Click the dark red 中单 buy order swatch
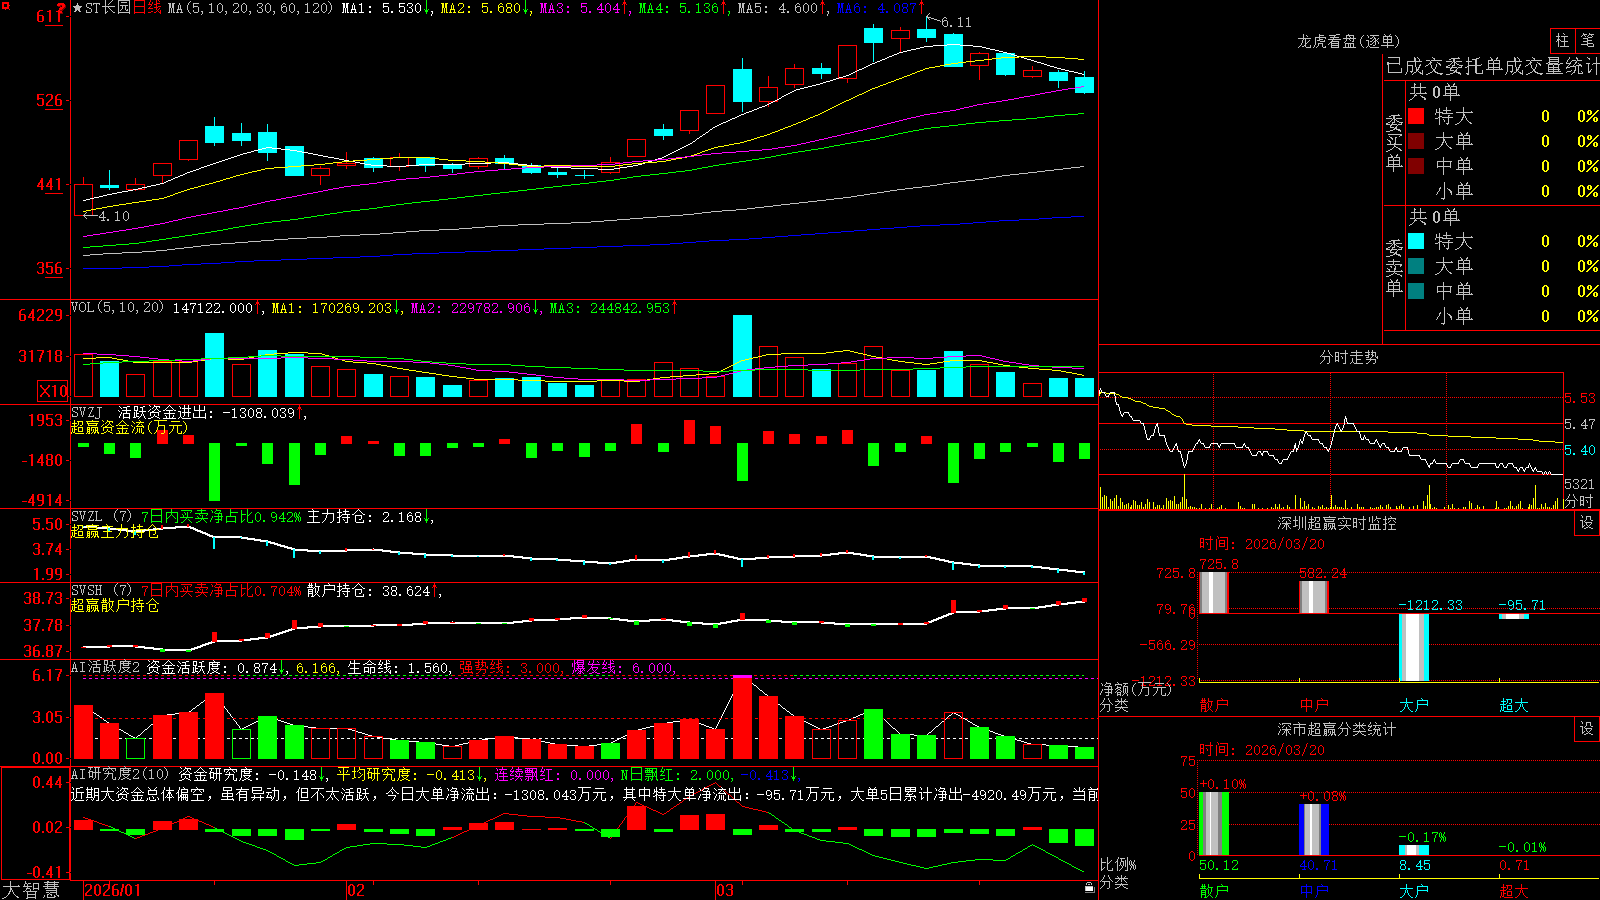 1416,166
